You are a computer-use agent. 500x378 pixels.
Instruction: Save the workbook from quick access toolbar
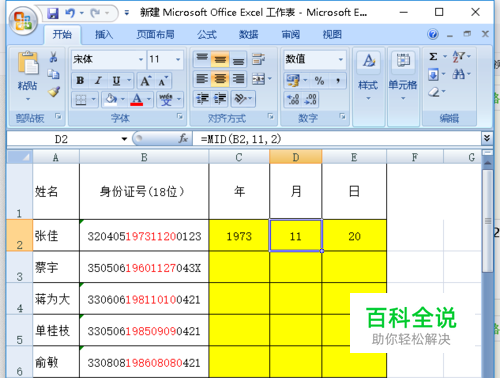point(53,13)
